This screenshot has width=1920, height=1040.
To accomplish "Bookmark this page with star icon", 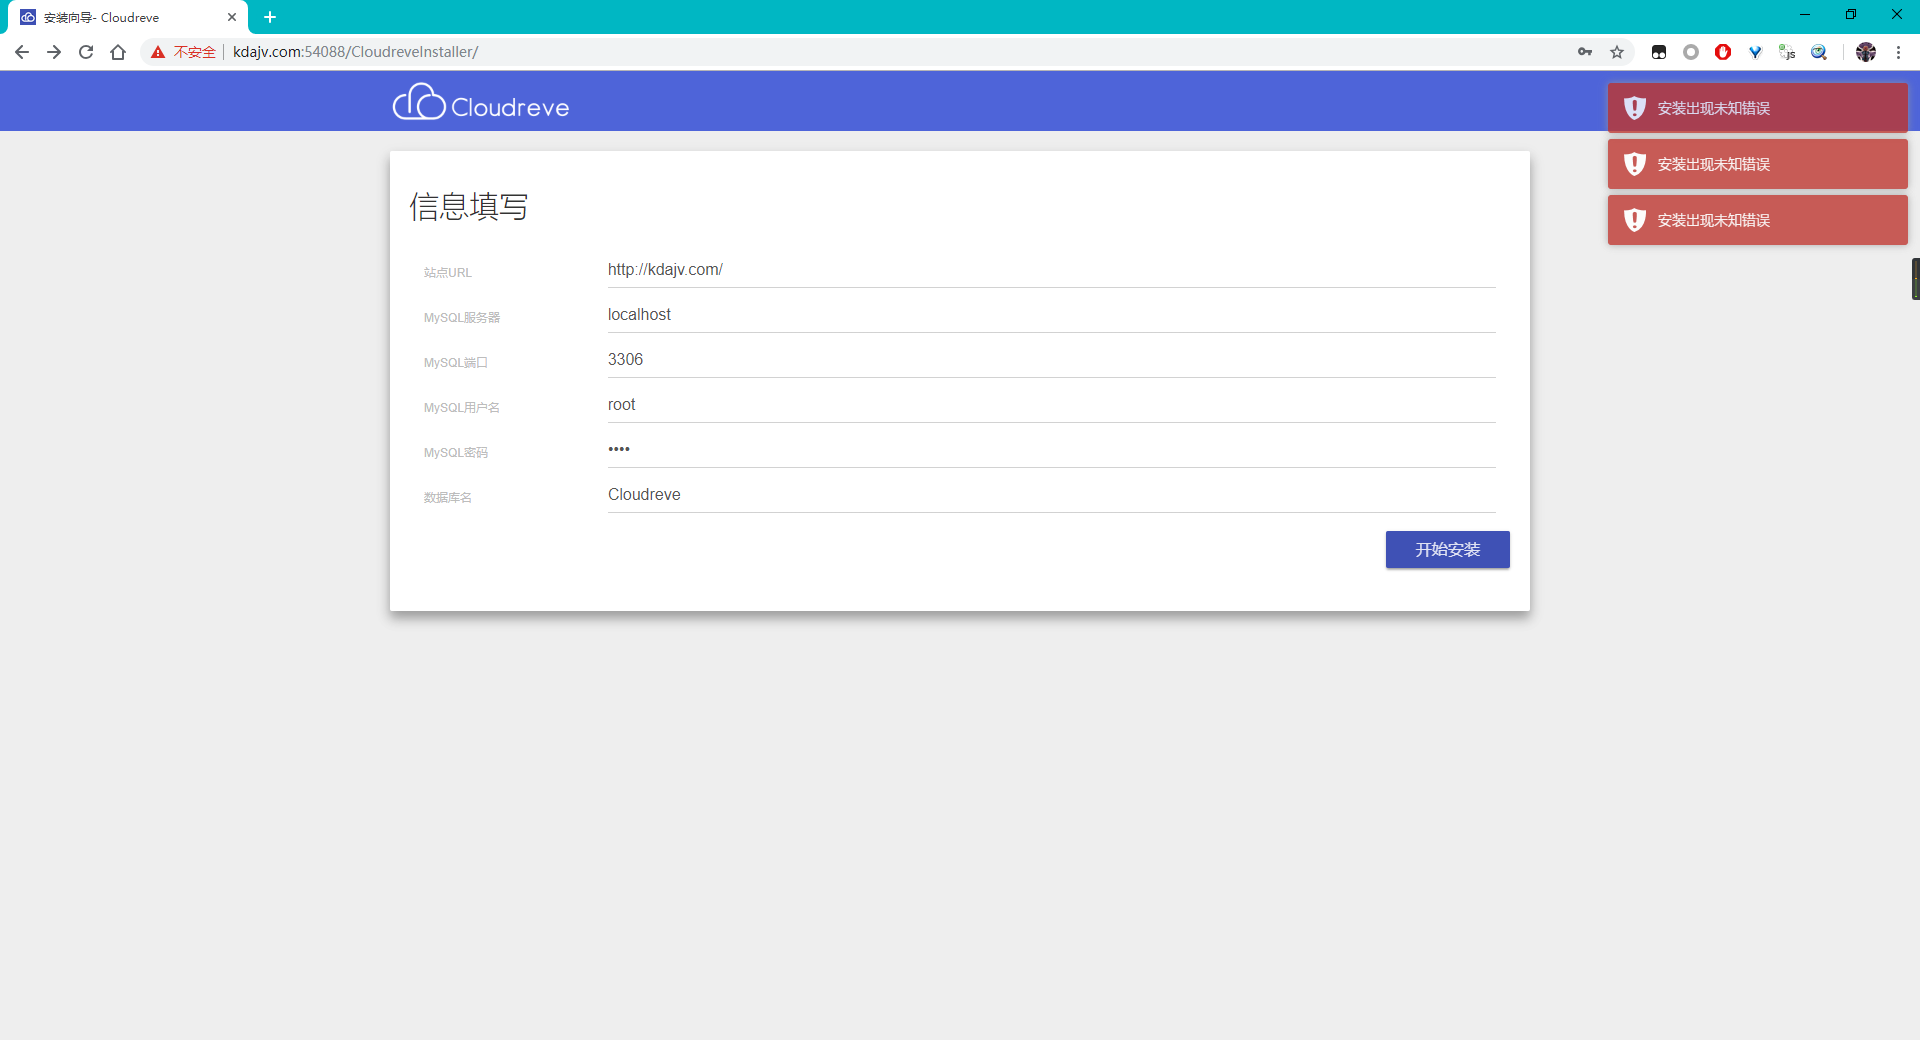I will pos(1617,52).
